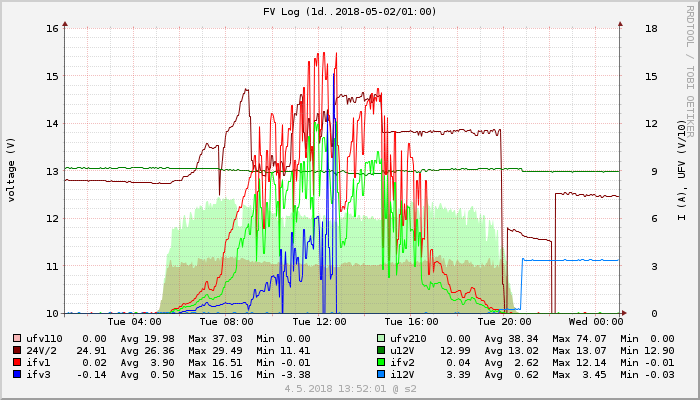
Task: Click the left axis value 15
Action: click(52, 76)
